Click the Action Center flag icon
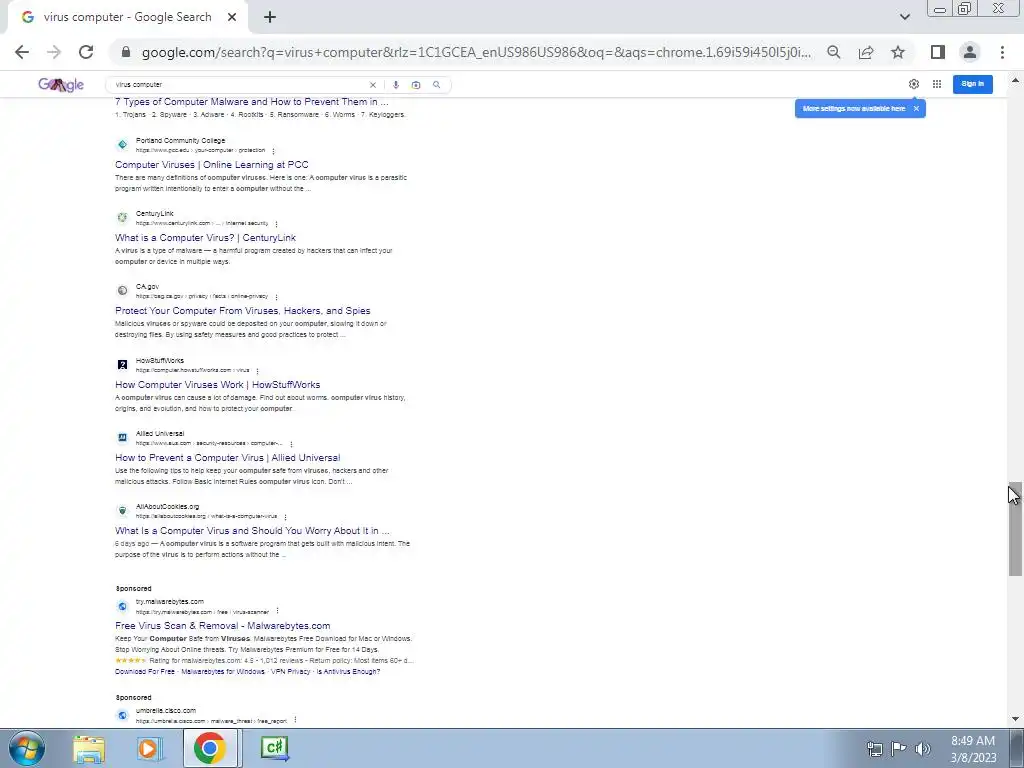Image resolution: width=1024 pixels, height=768 pixels. click(x=898, y=749)
